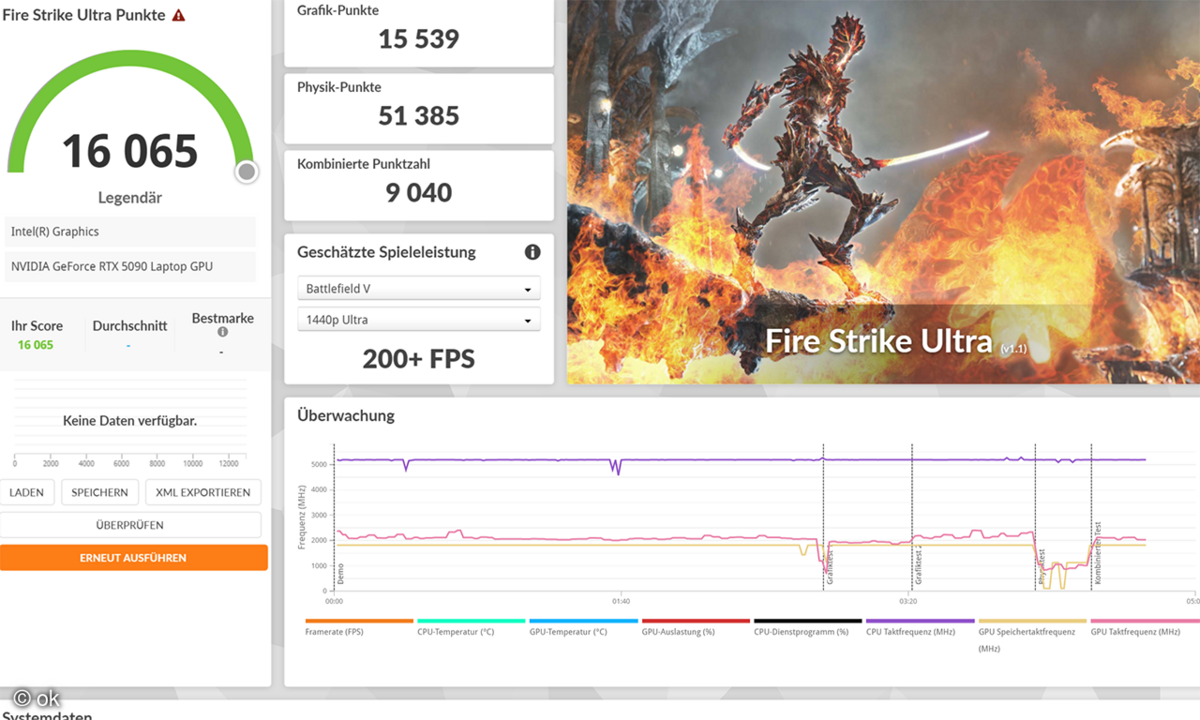Toggle the GPU-Temperatur (°C) legend entry
The height and width of the screenshot is (720, 1200).
click(583, 628)
